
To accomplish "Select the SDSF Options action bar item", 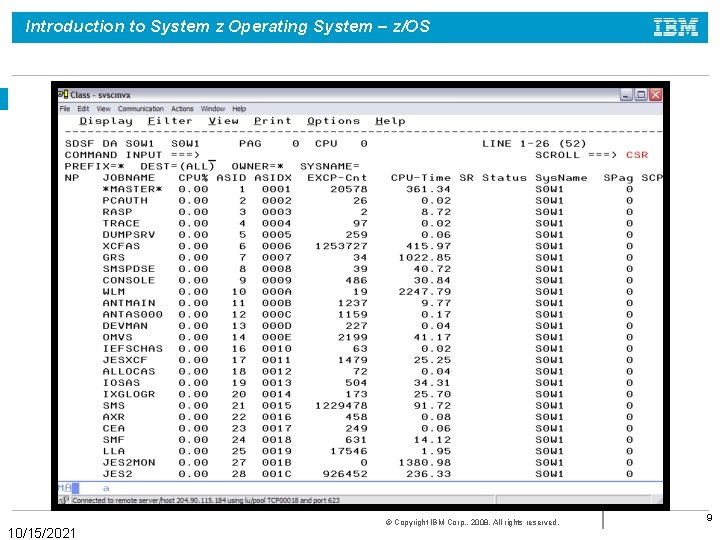I will (x=333, y=121).
